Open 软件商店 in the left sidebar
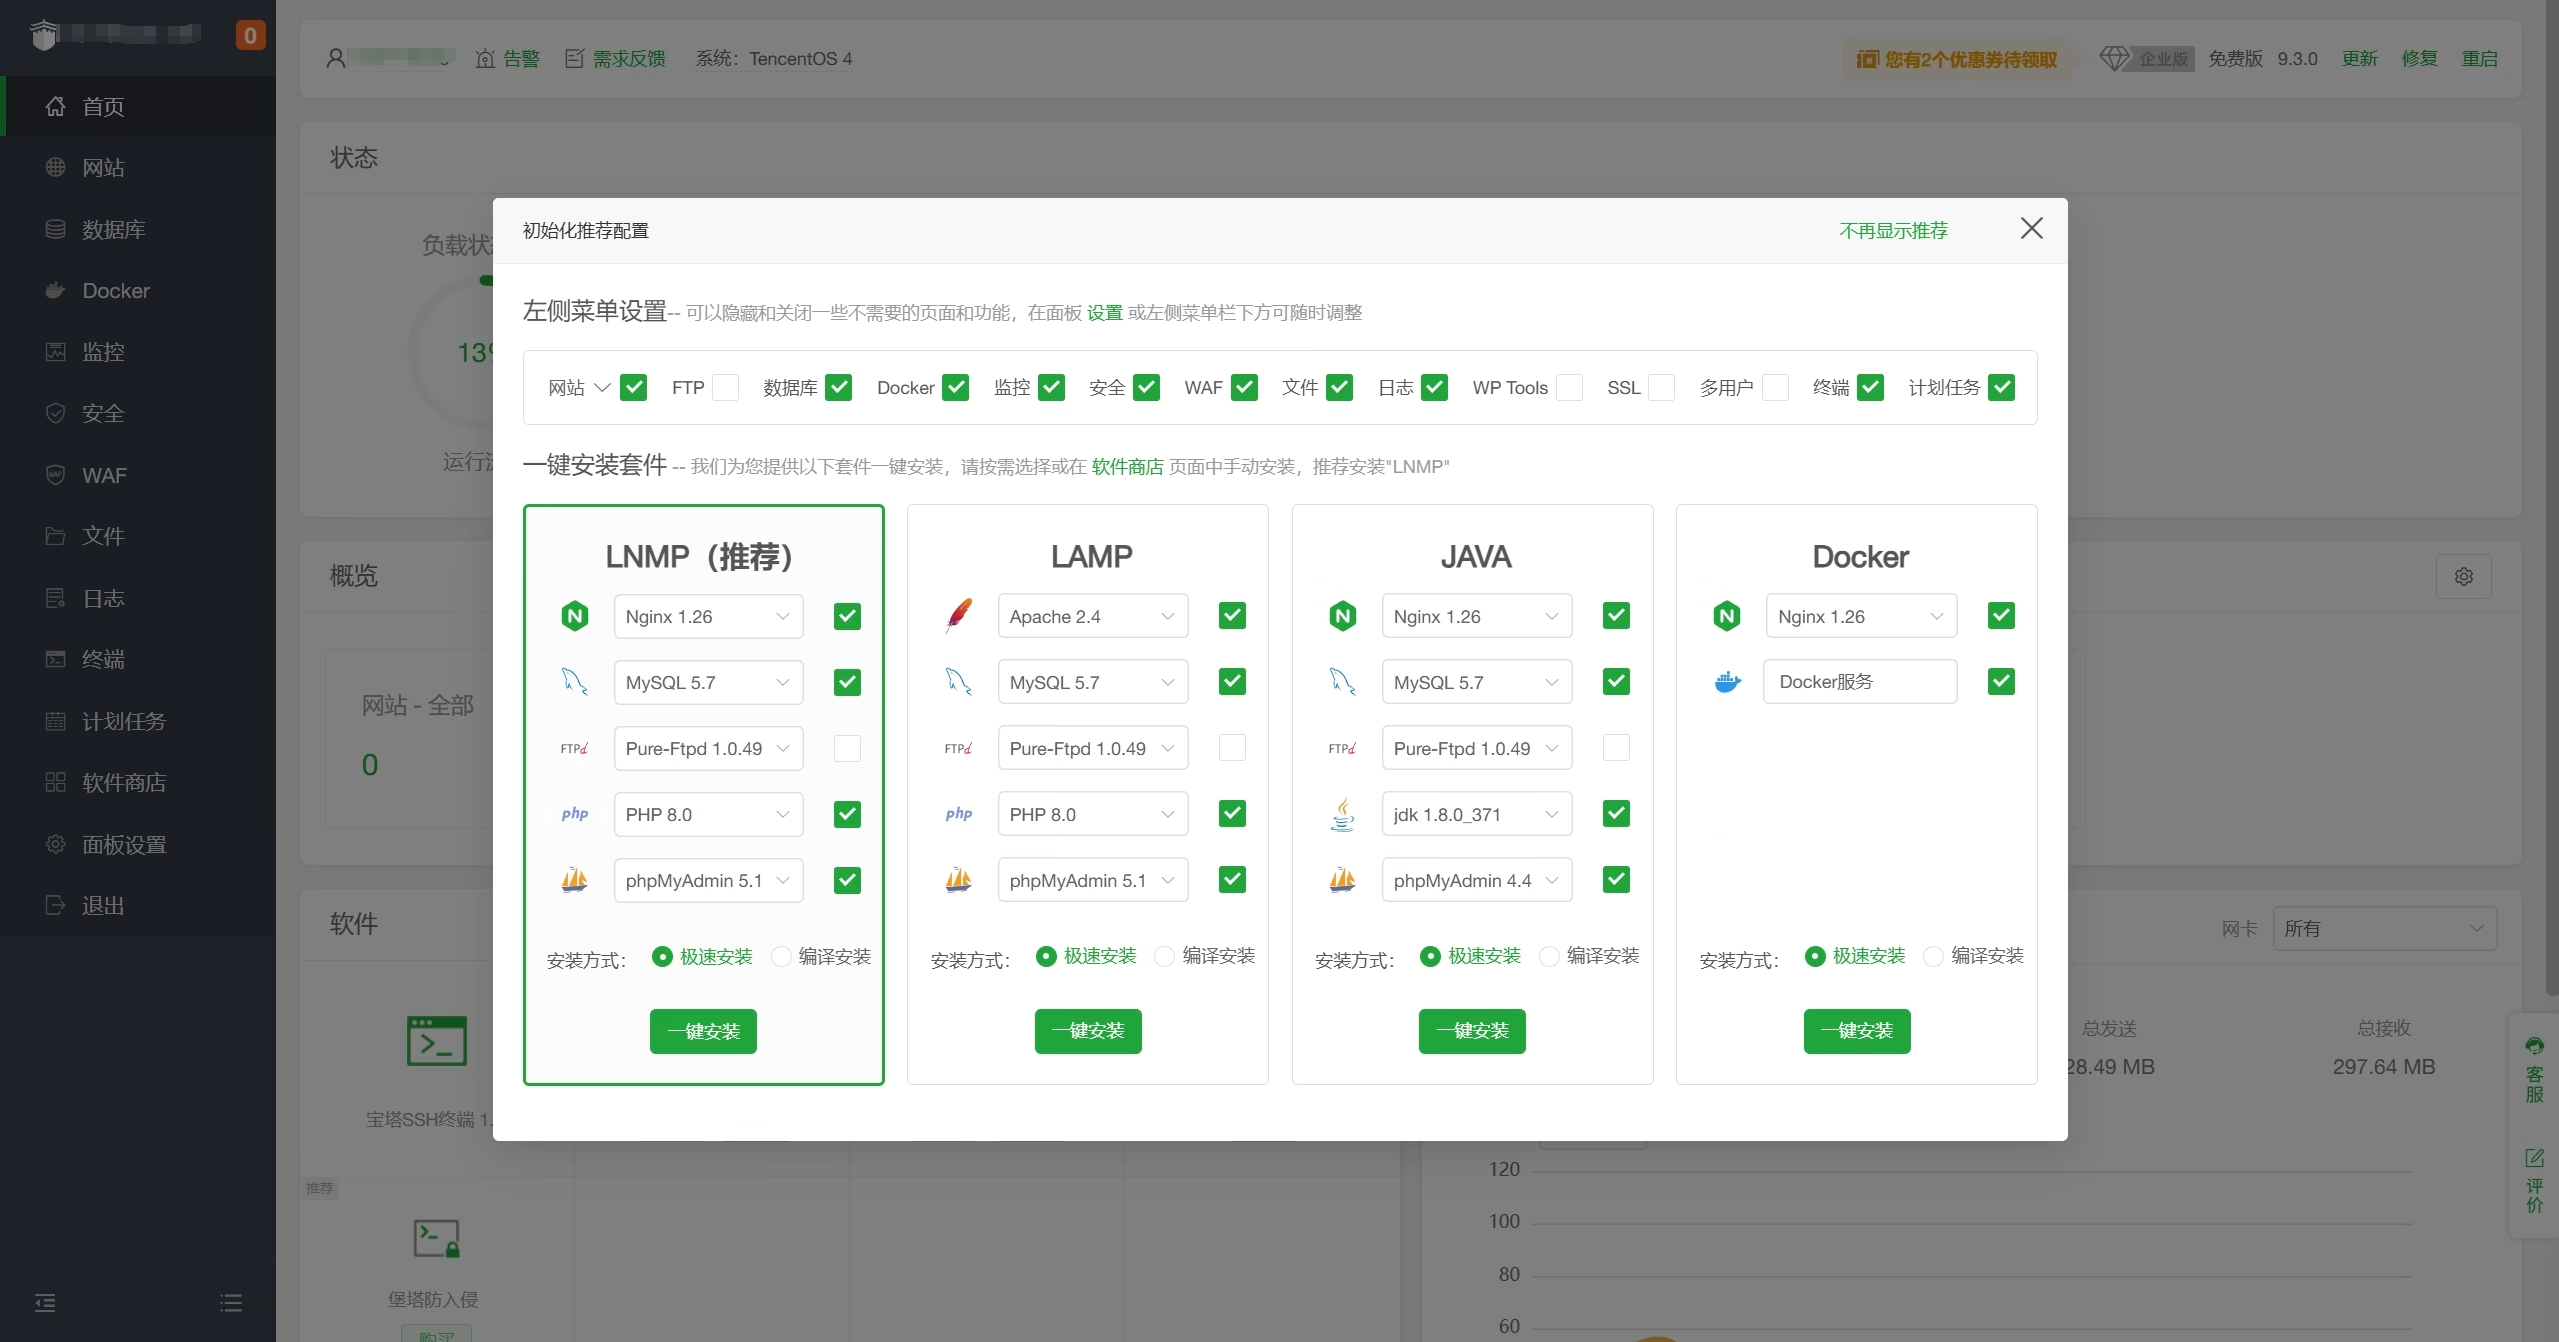This screenshot has width=2559, height=1342. tap(124, 783)
